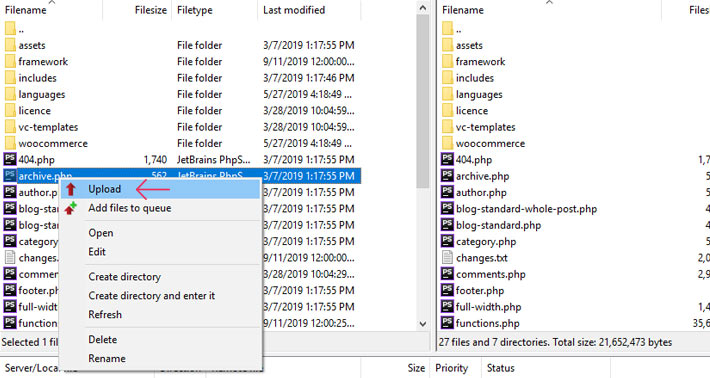710x378 pixels.
Task: Click remote status text showing 27 files
Action: pos(555,342)
